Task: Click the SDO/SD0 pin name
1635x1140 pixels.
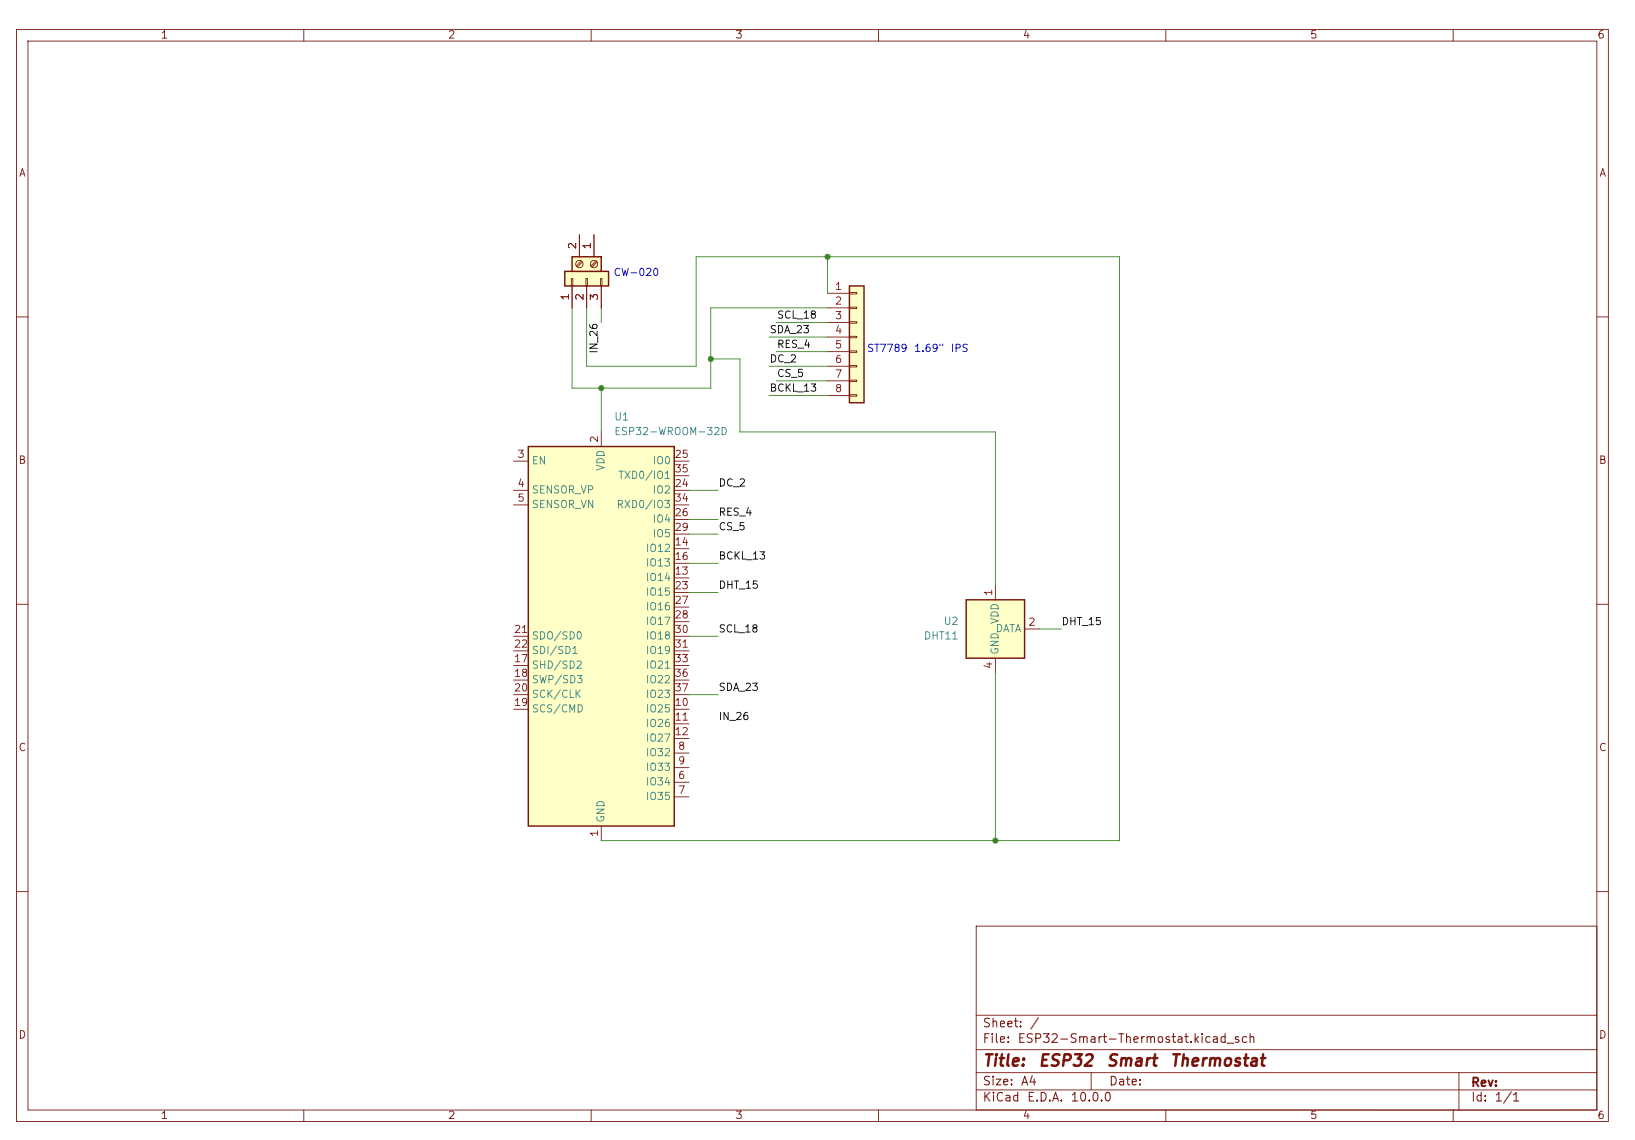Action: tap(557, 636)
